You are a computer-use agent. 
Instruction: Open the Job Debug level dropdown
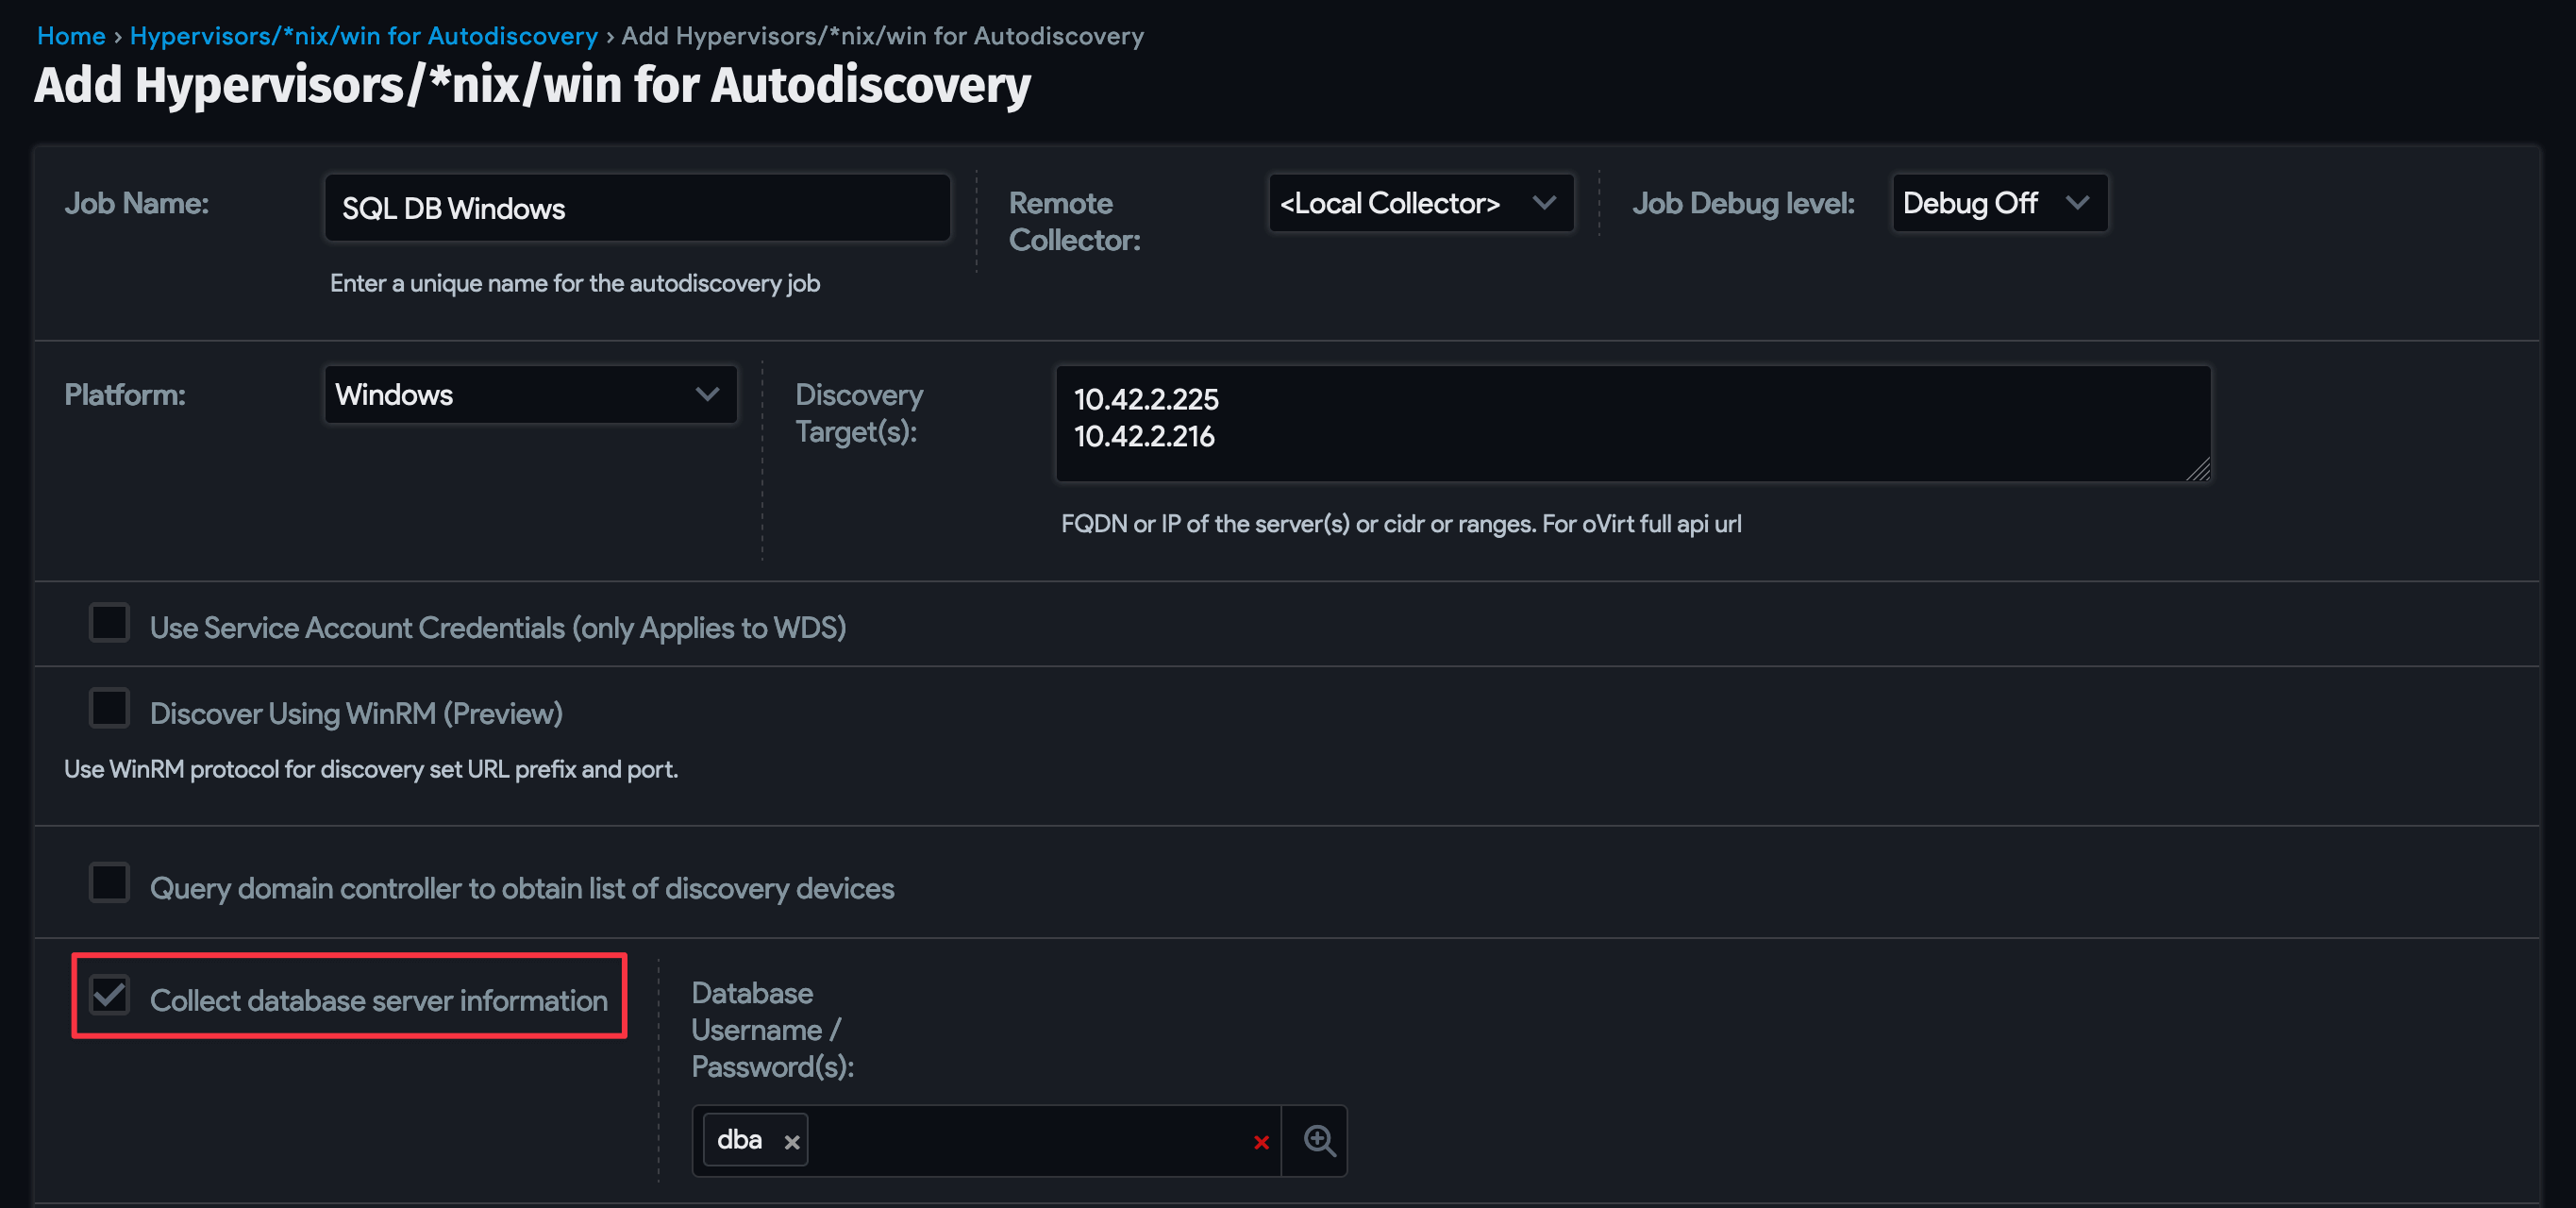pyautogui.click(x=1998, y=203)
